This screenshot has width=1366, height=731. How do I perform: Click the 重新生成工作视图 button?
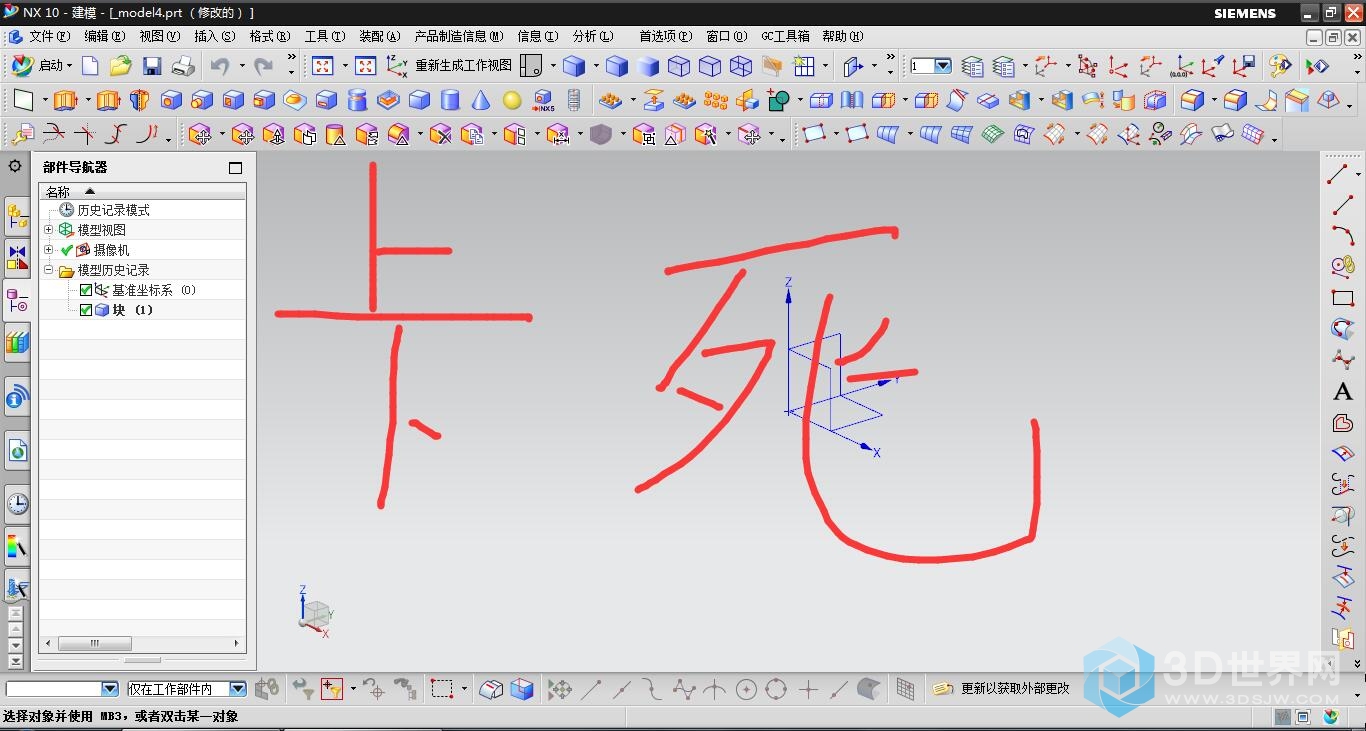click(449, 66)
